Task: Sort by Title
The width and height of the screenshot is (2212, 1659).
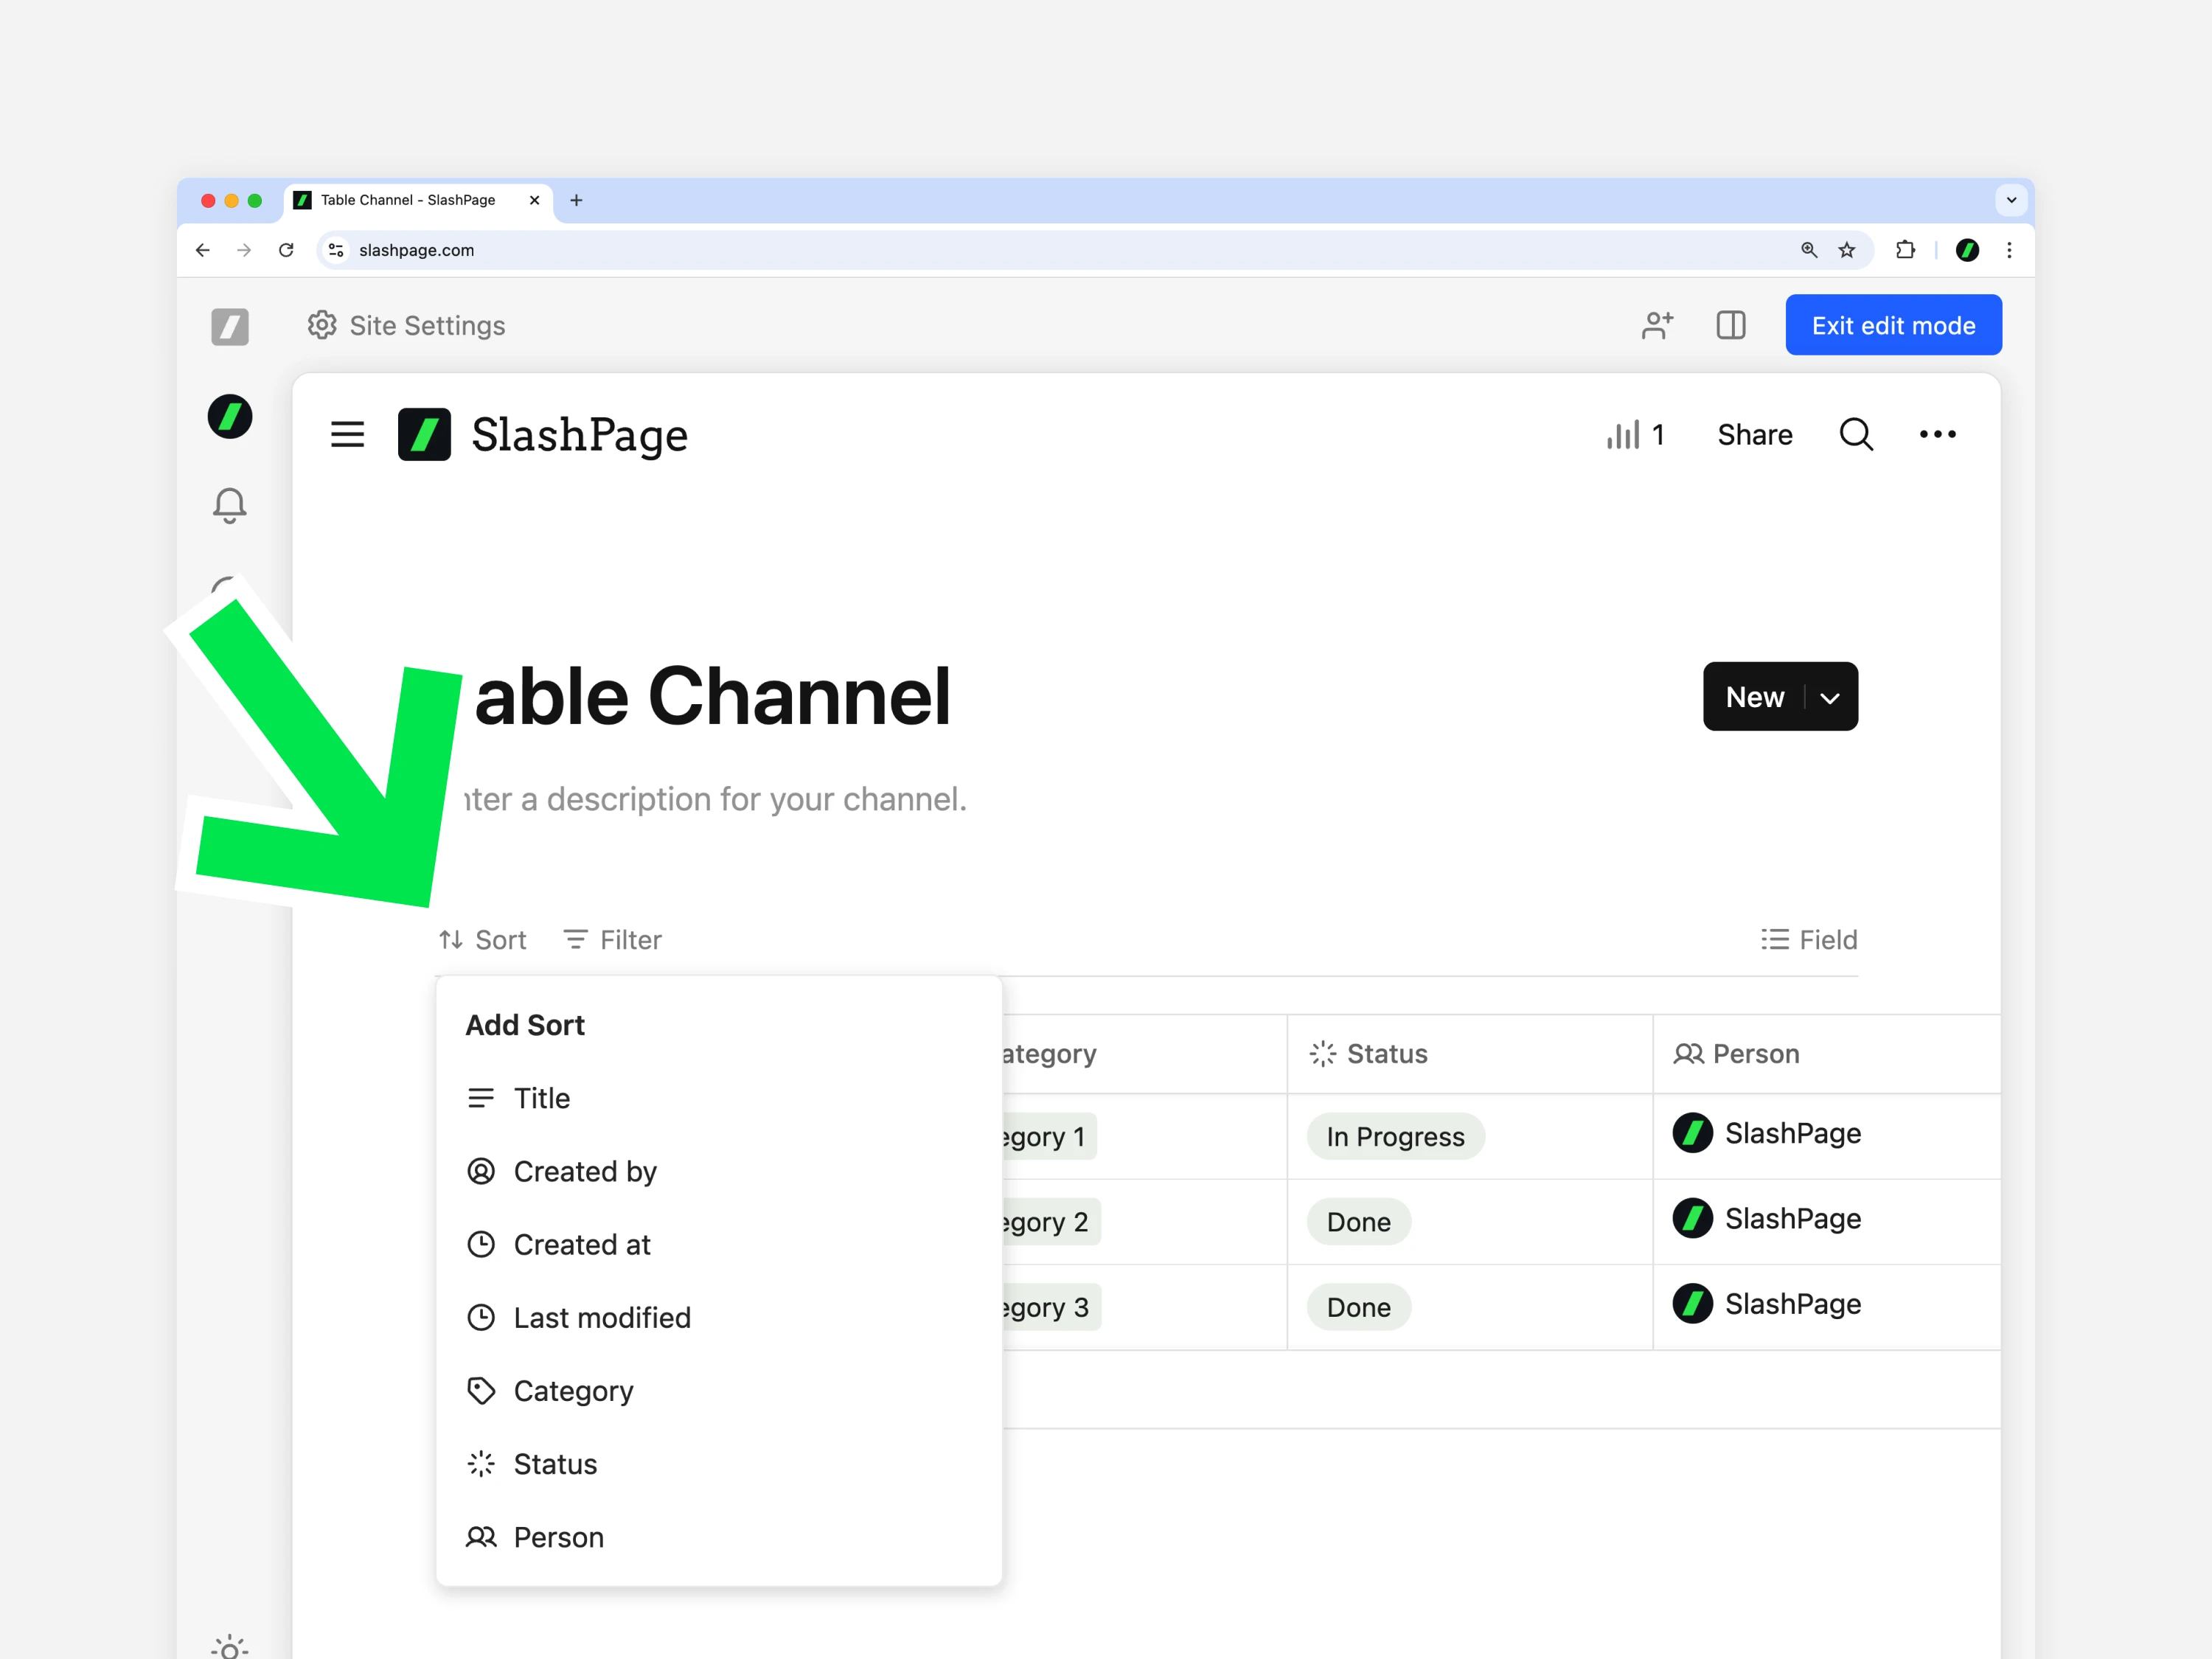Action: [718, 1098]
